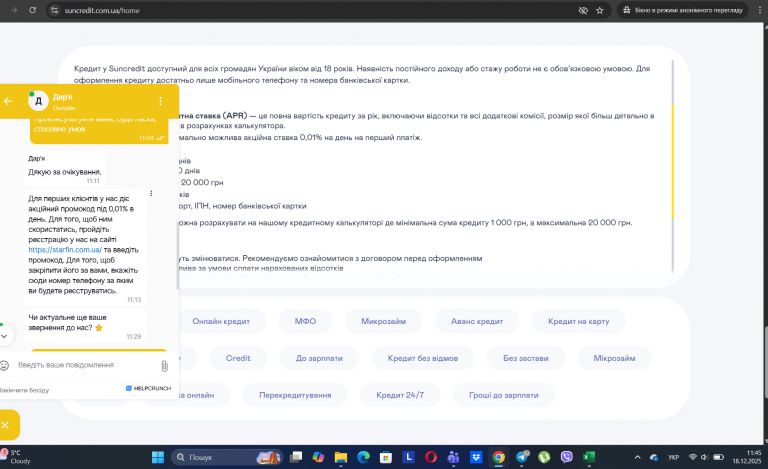Click the chat conversation scrollbar
768x469 pixels.
coord(177,257)
